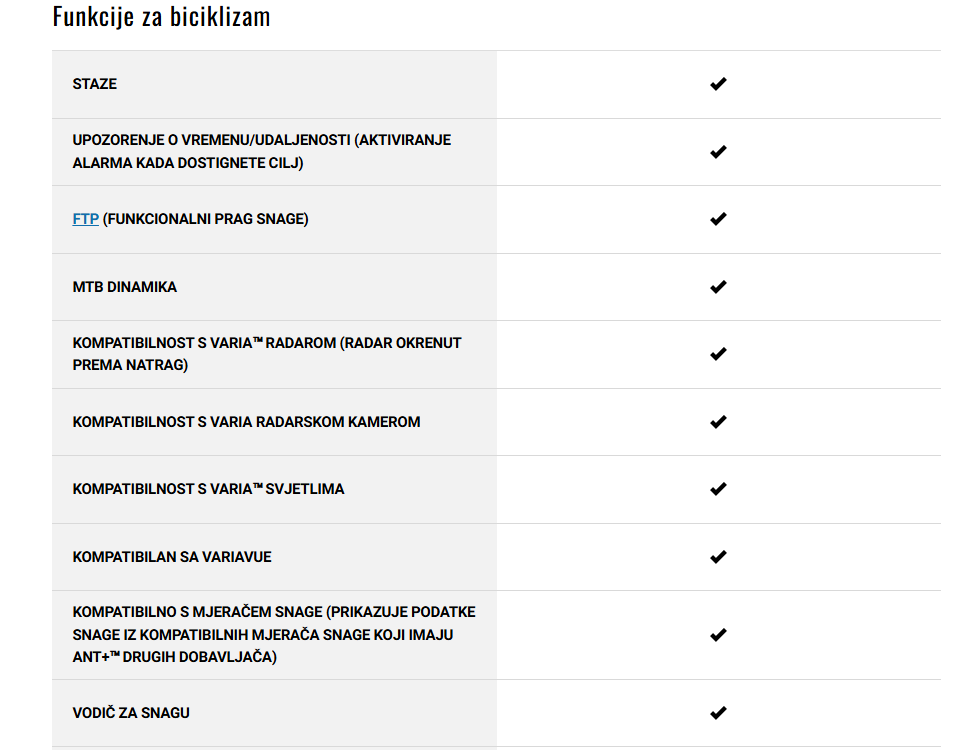This screenshot has height=750, width=960.
Task: Click checkmark for Varia svjetlima row
Action: 718,489
